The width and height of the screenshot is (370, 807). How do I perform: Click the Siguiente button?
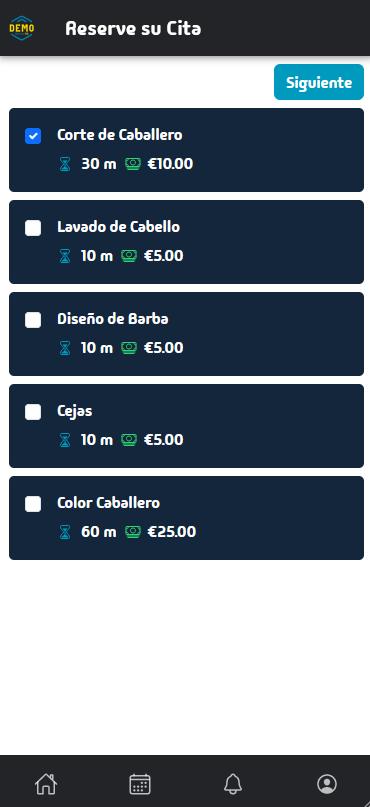(x=319, y=82)
